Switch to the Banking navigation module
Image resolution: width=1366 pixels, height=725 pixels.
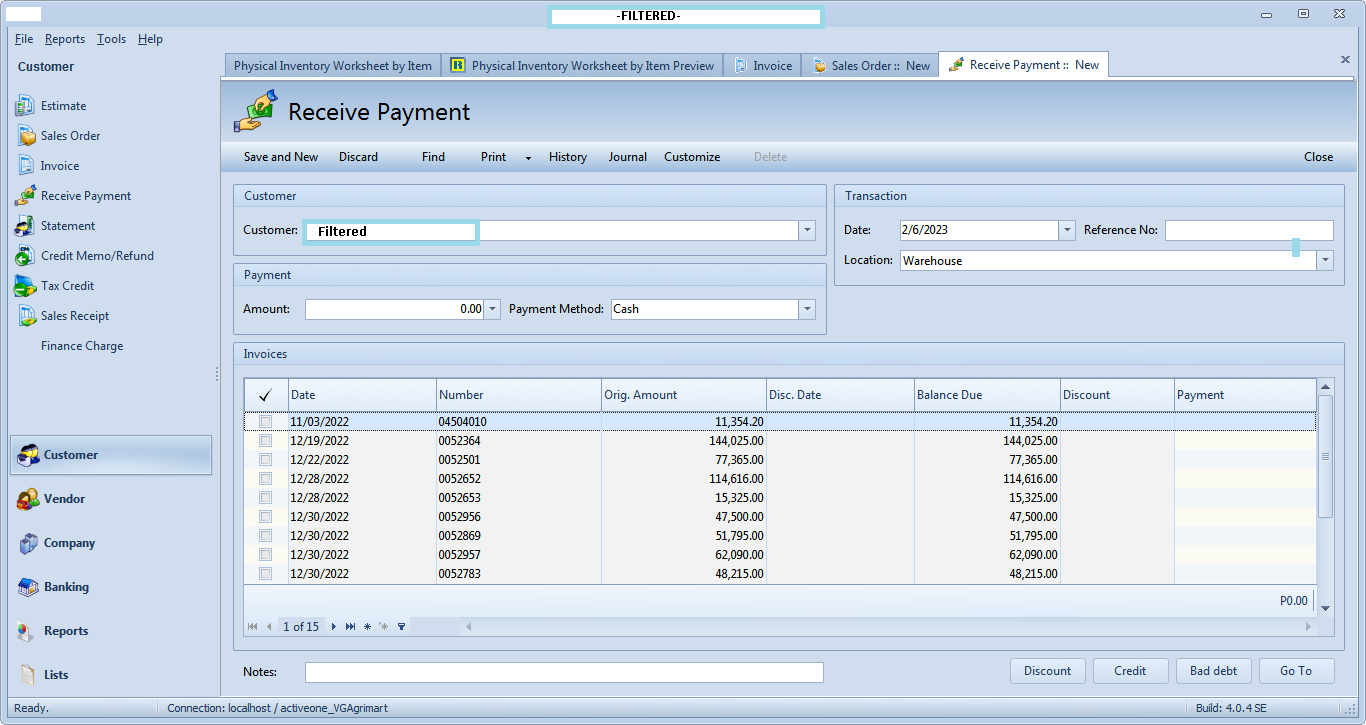(x=111, y=587)
